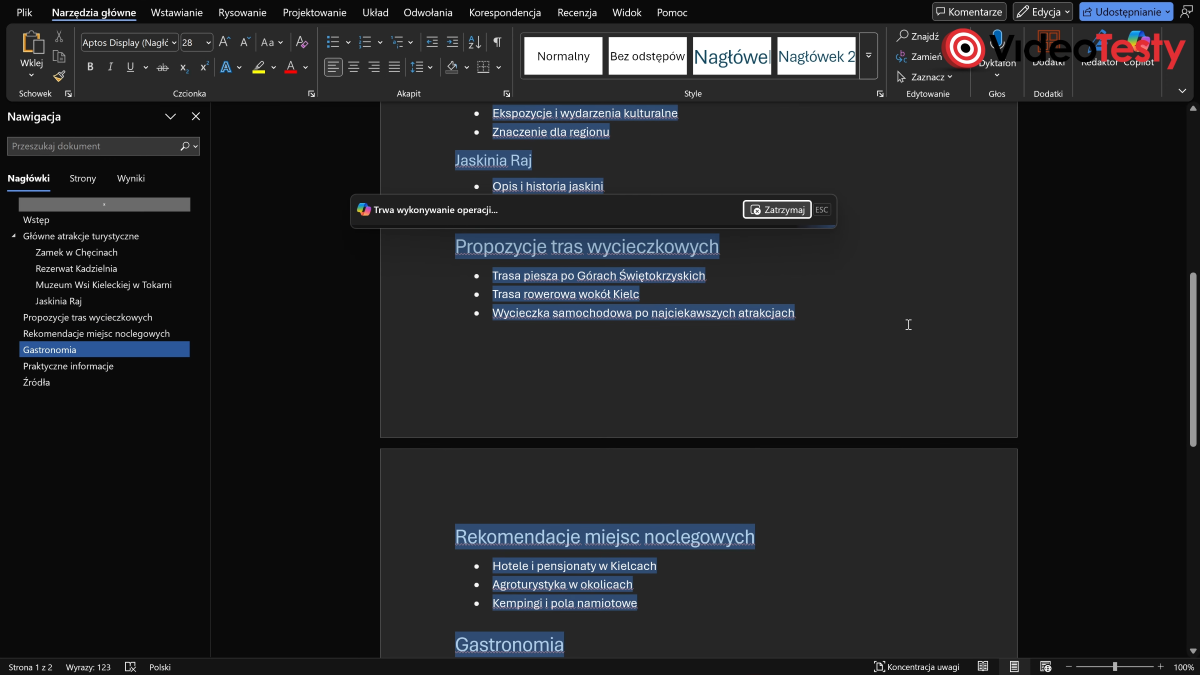
Task: Open Nawigacja pane options chevron
Action: [x=171, y=117]
